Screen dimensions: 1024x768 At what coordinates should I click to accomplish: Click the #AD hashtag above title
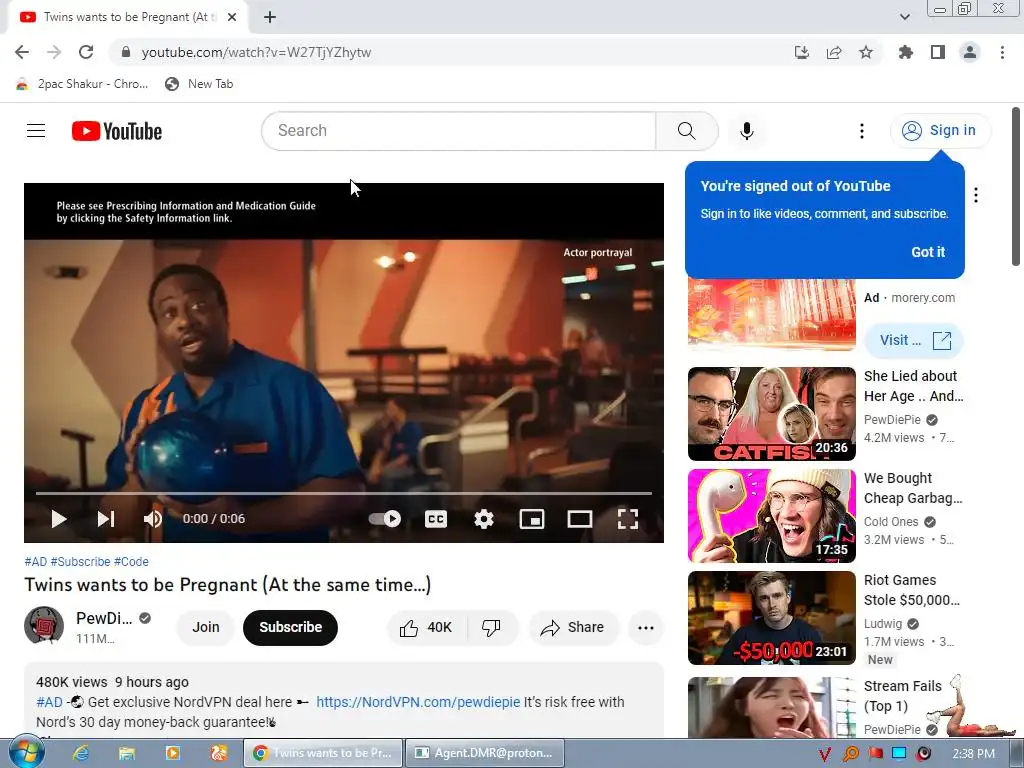click(36, 562)
